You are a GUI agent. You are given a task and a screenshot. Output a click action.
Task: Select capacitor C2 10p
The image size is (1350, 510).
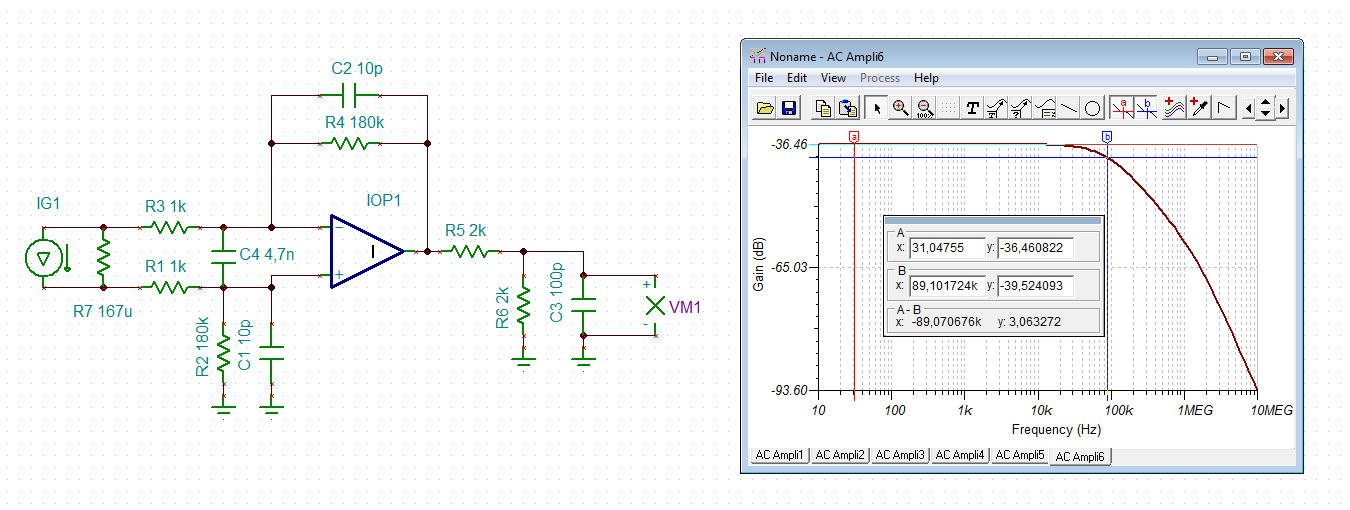[349, 96]
